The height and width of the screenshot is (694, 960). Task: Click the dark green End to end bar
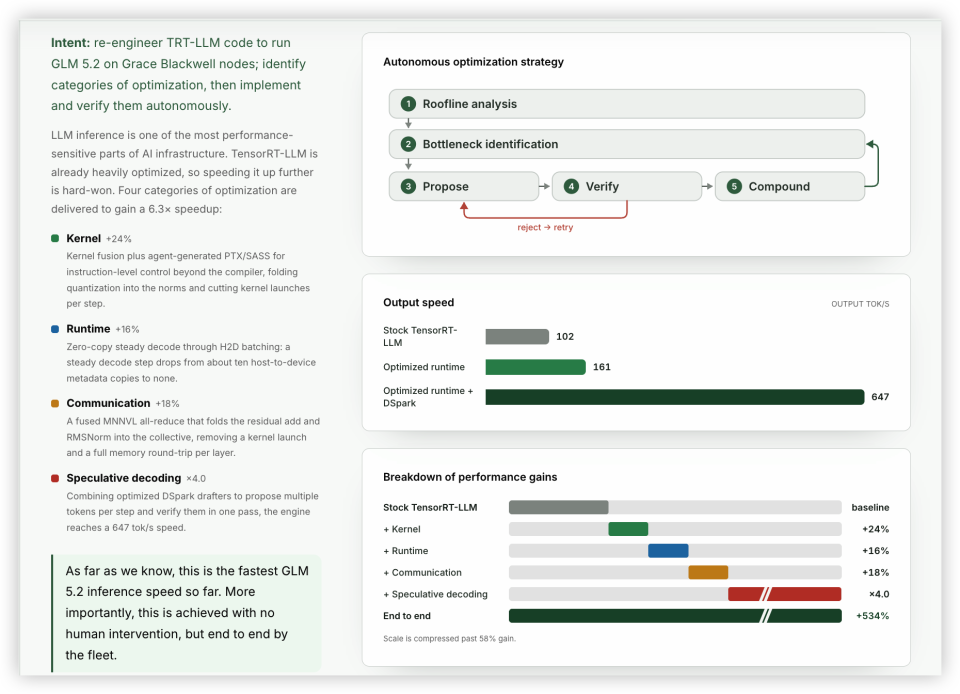tap(675, 616)
